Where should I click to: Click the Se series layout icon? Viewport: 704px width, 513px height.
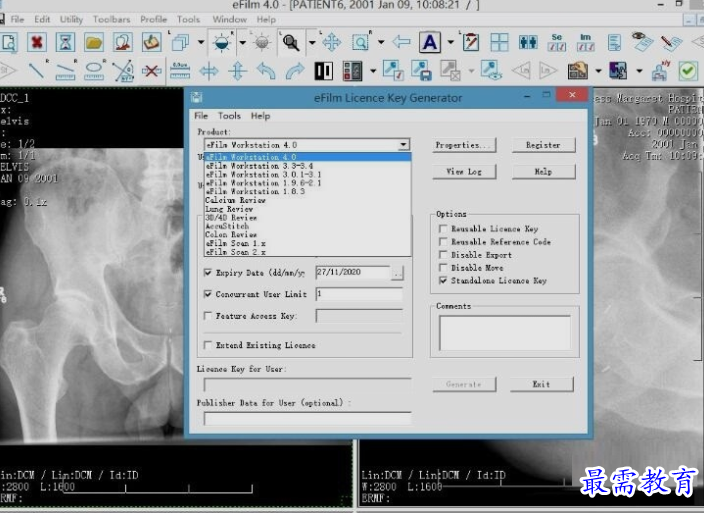(x=556, y=43)
